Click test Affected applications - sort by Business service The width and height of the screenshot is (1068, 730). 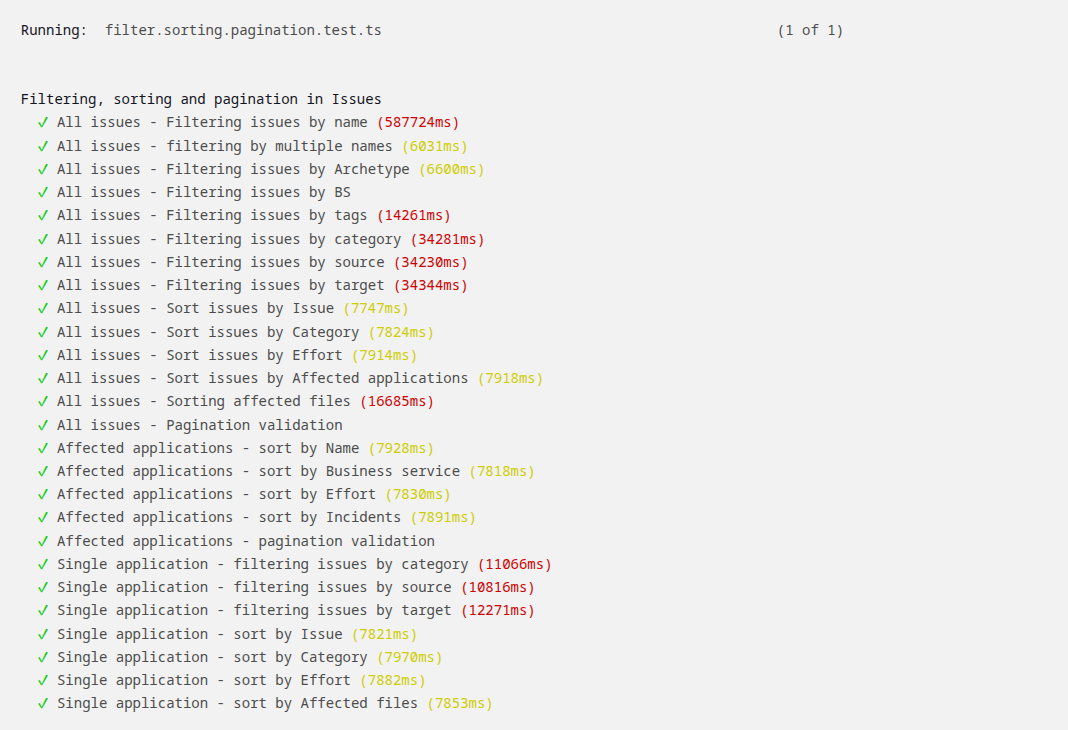(258, 471)
